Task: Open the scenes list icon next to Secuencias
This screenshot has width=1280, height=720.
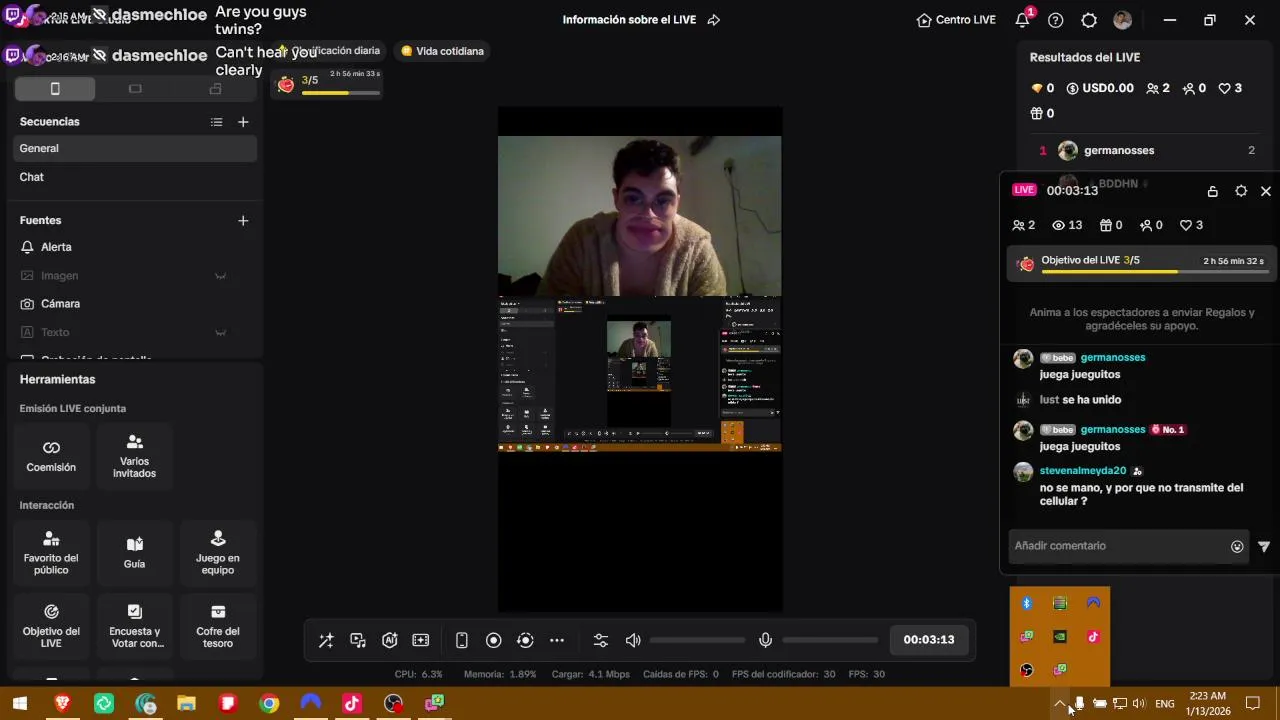Action: pos(216,122)
